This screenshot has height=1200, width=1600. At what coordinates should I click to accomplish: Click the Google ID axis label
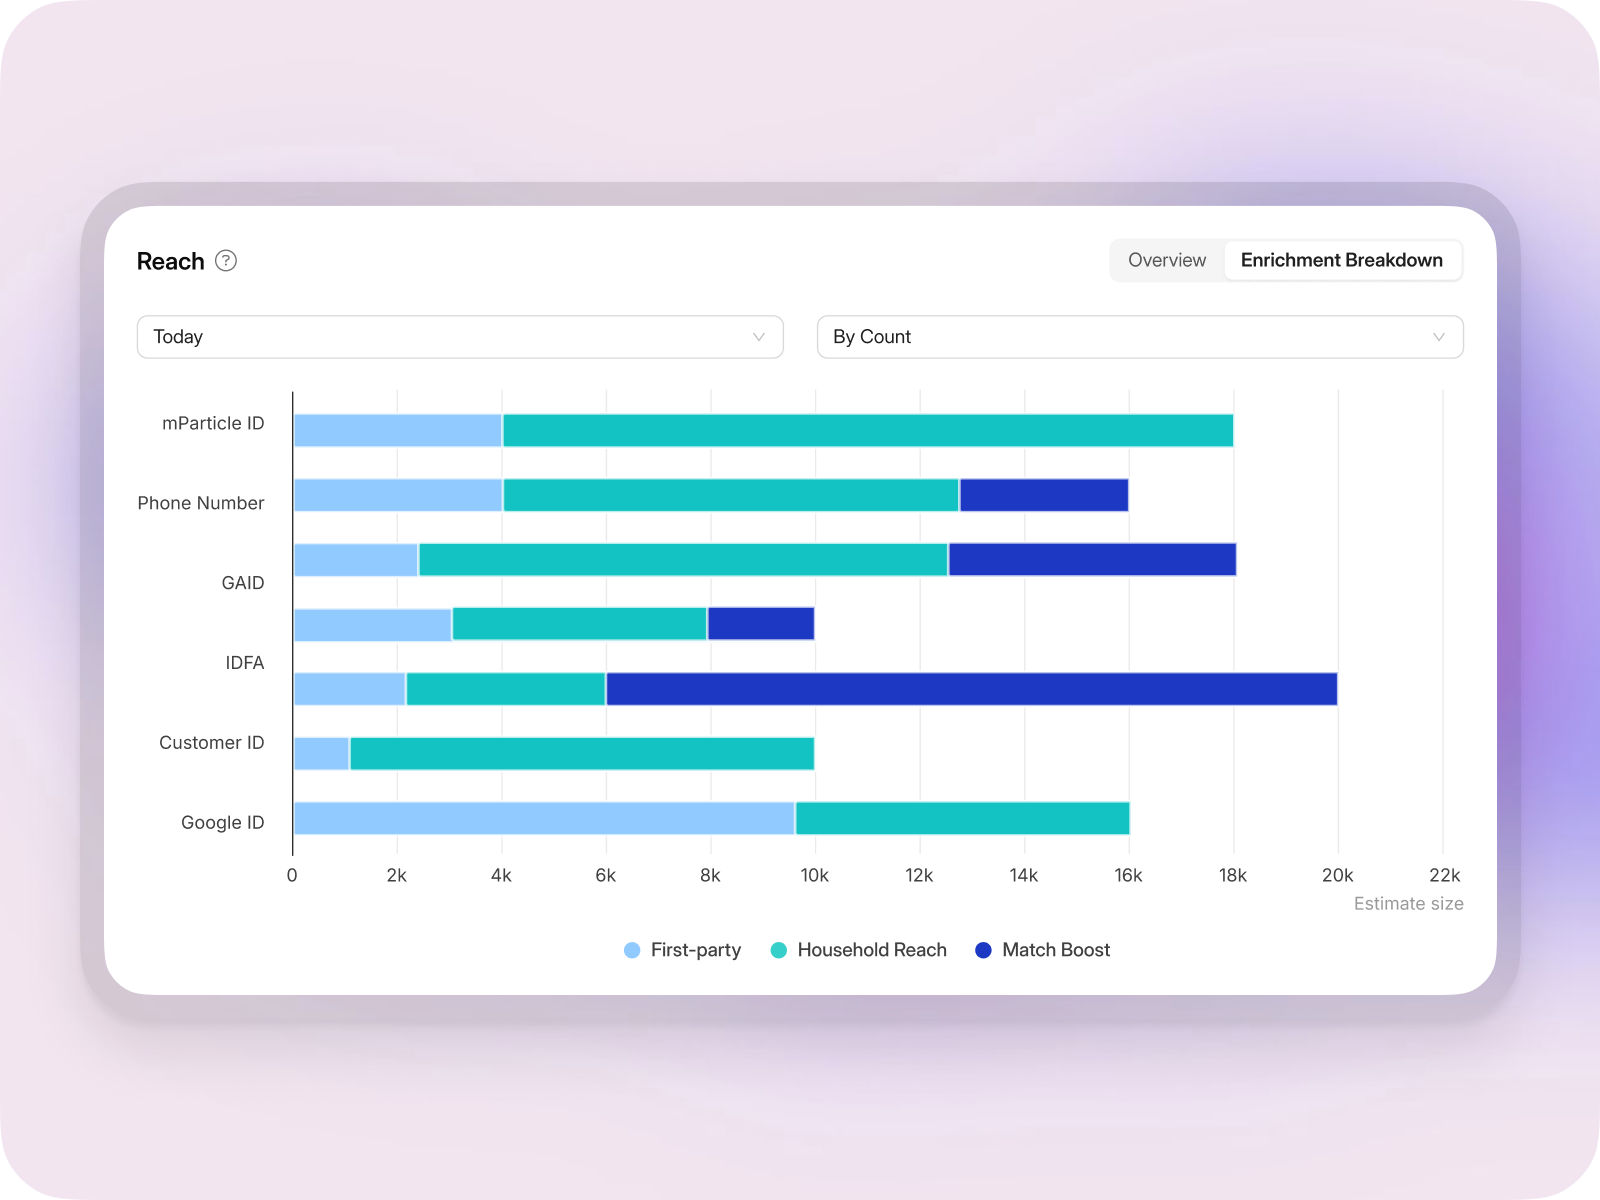(x=223, y=823)
